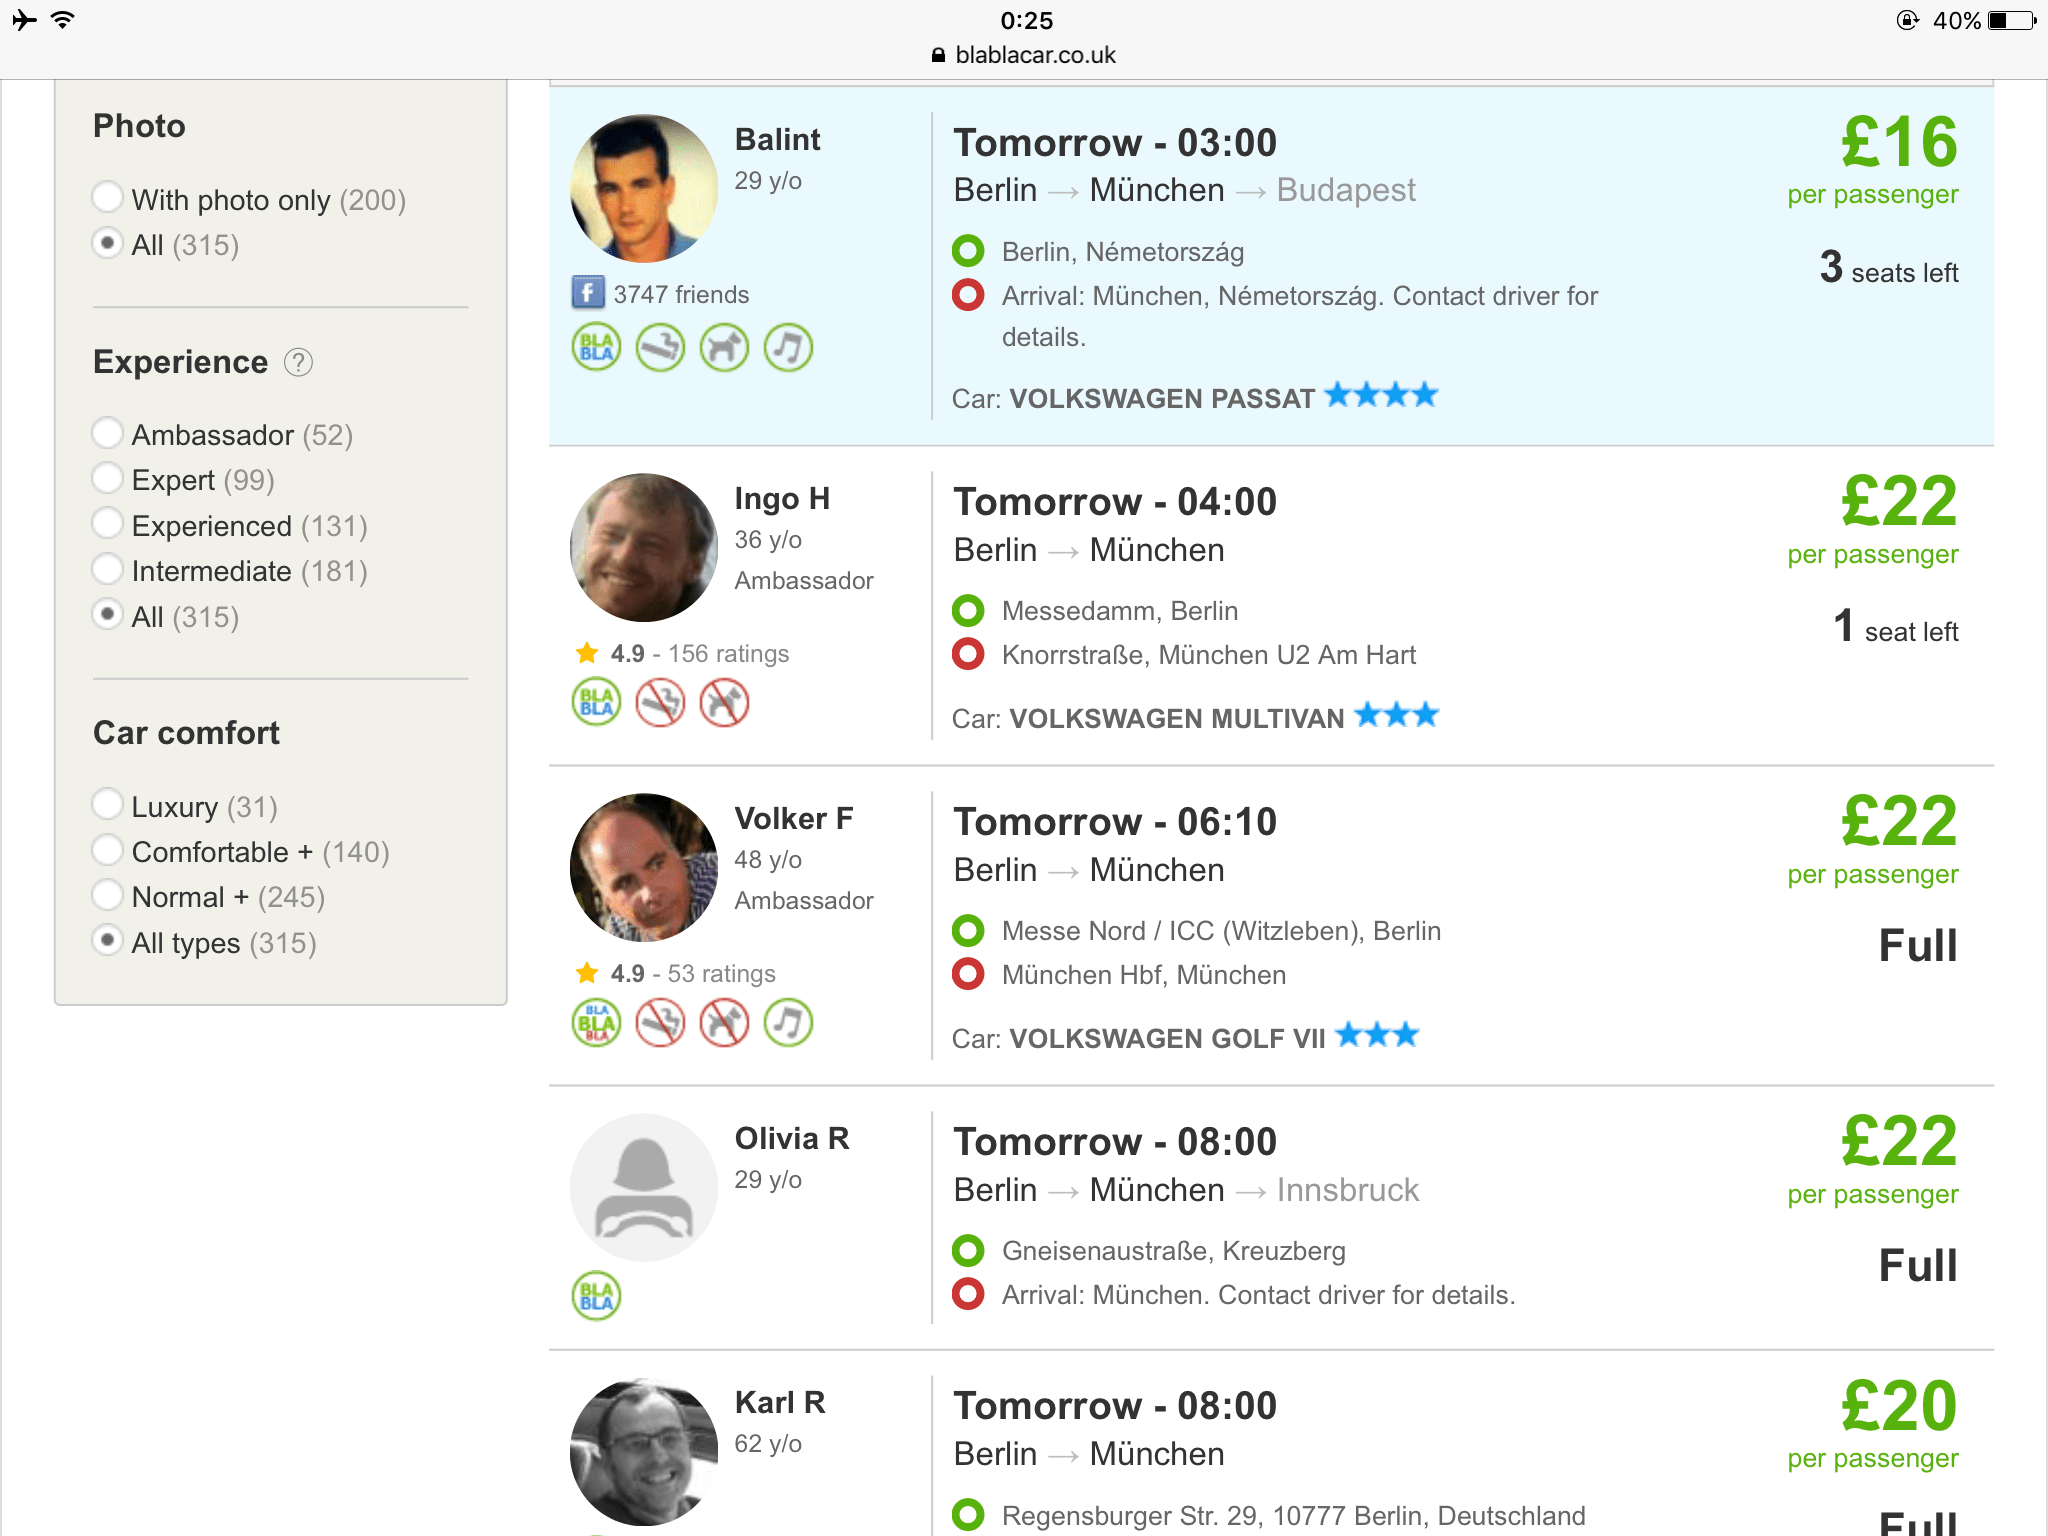This screenshot has height=1536, width=2048.
Task: Click Volker F's music preference icon
Action: point(788,1022)
